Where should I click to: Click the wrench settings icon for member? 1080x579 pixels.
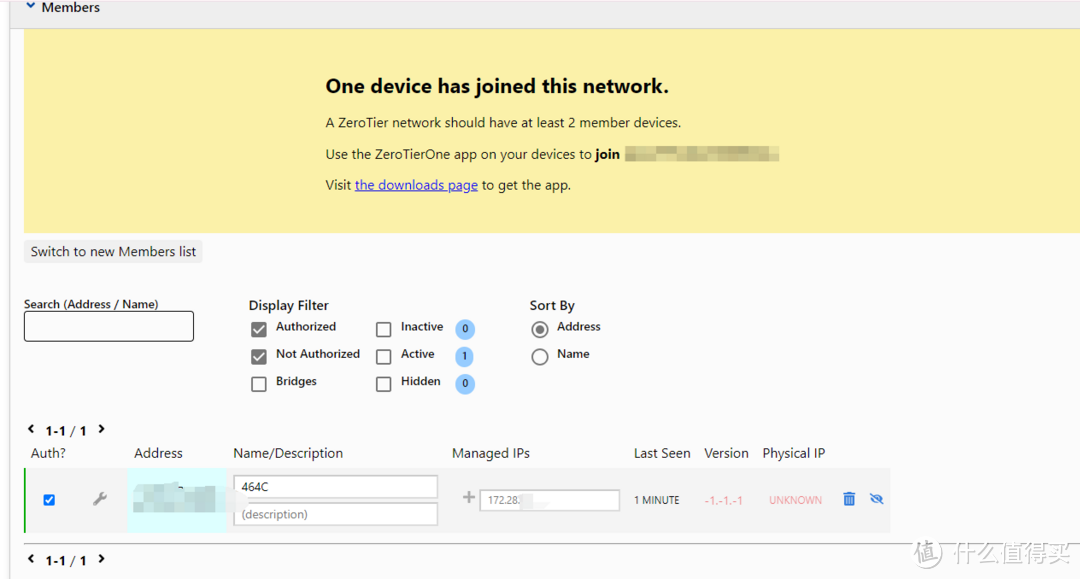point(100,499)
